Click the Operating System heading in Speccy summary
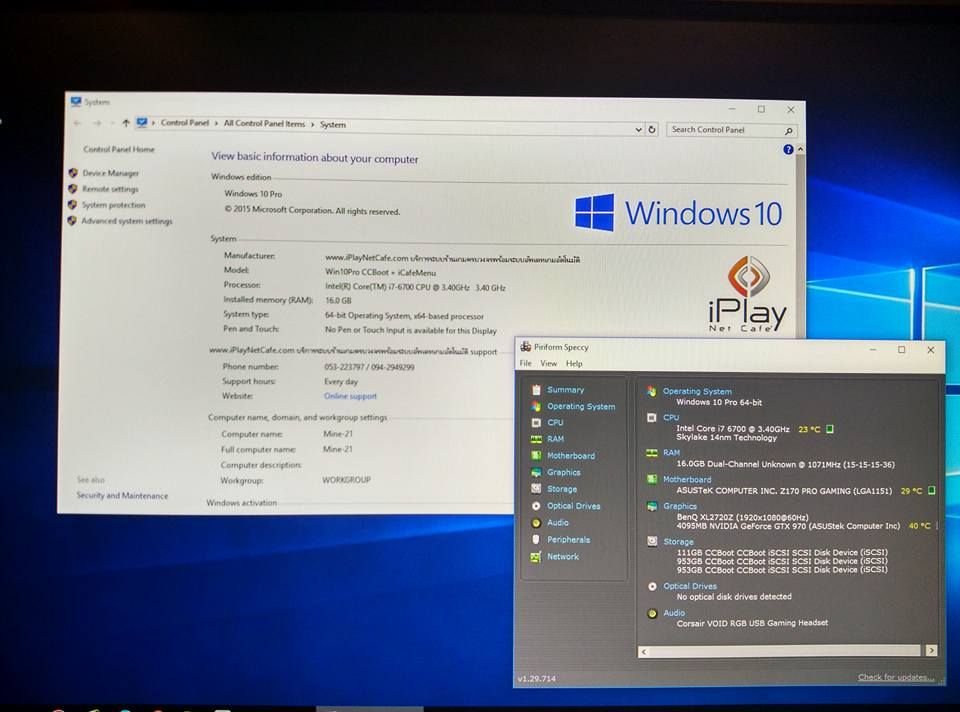960x712 pixels. tap(697, 391)
